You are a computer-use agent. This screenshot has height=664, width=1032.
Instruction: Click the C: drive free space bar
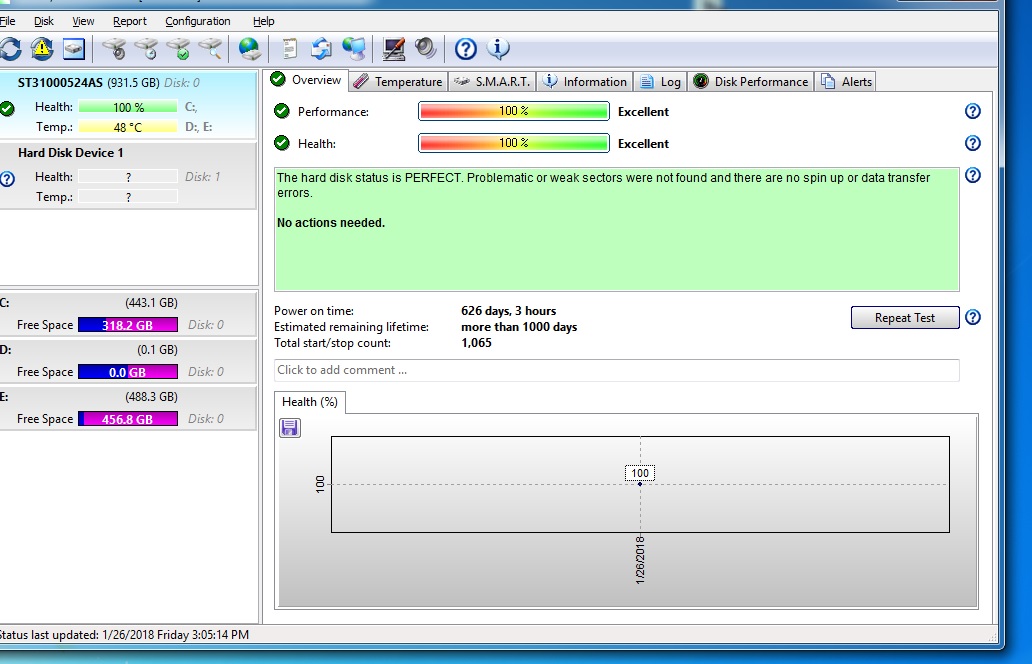(x=127, y=325)
